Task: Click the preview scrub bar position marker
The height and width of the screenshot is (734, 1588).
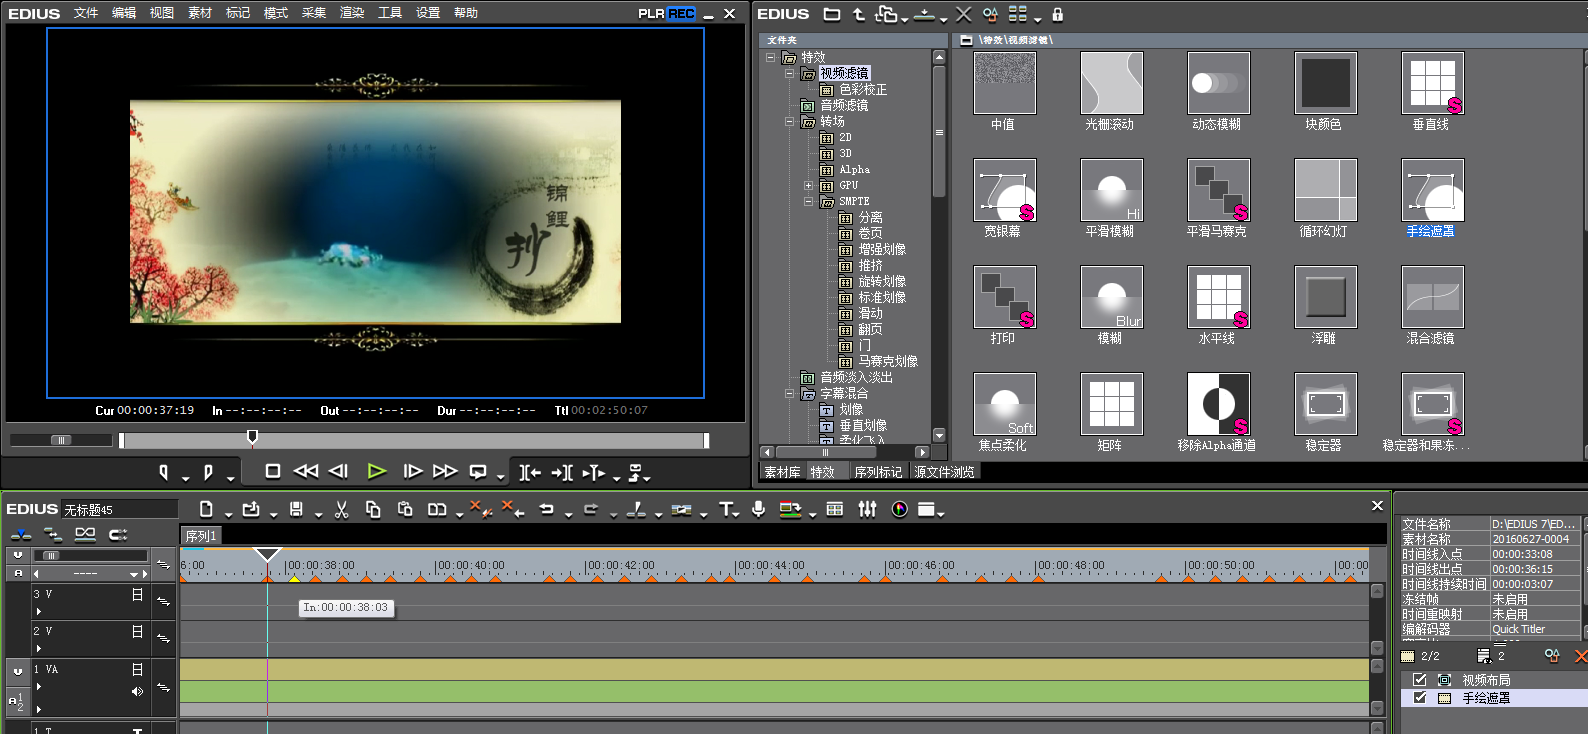Action: pos(252,437)
